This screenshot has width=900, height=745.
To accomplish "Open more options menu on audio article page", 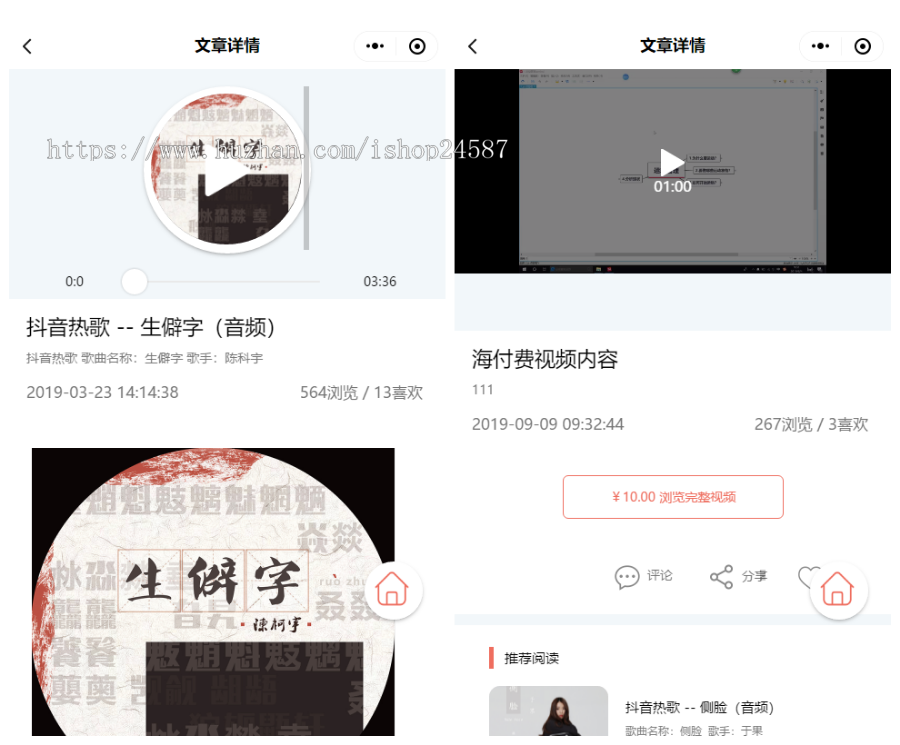I will [375, 46].
